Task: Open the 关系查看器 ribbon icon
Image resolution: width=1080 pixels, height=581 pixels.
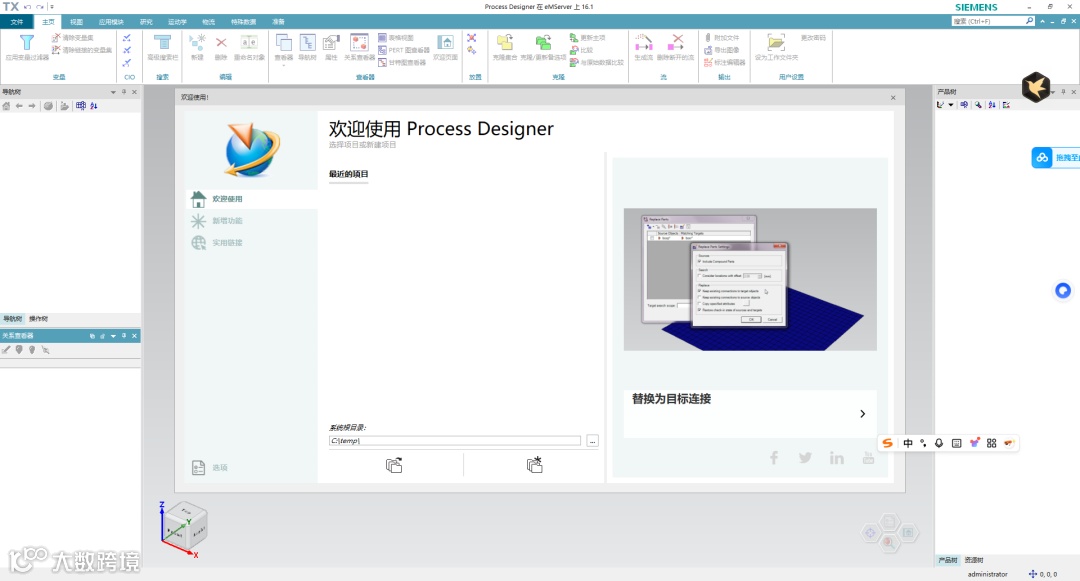Action: click(x=359, y=43)
